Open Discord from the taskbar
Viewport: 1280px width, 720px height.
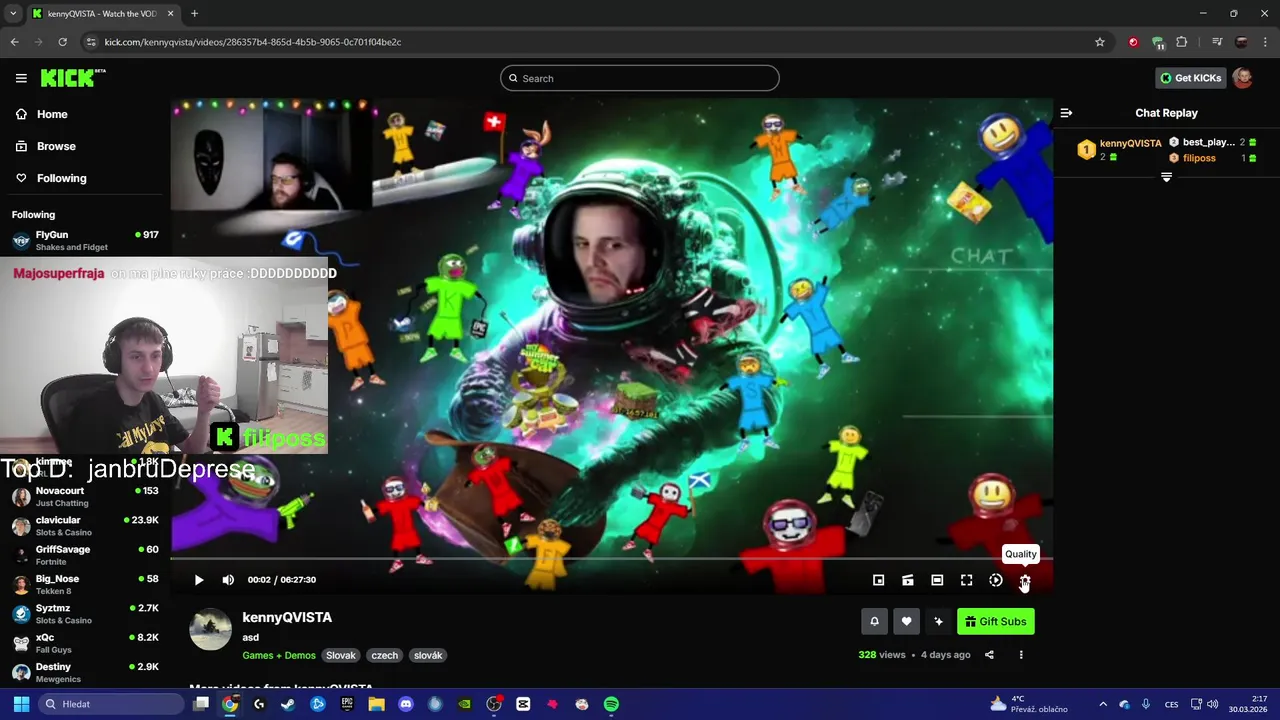pyautogui.click(x=405, y=704)
